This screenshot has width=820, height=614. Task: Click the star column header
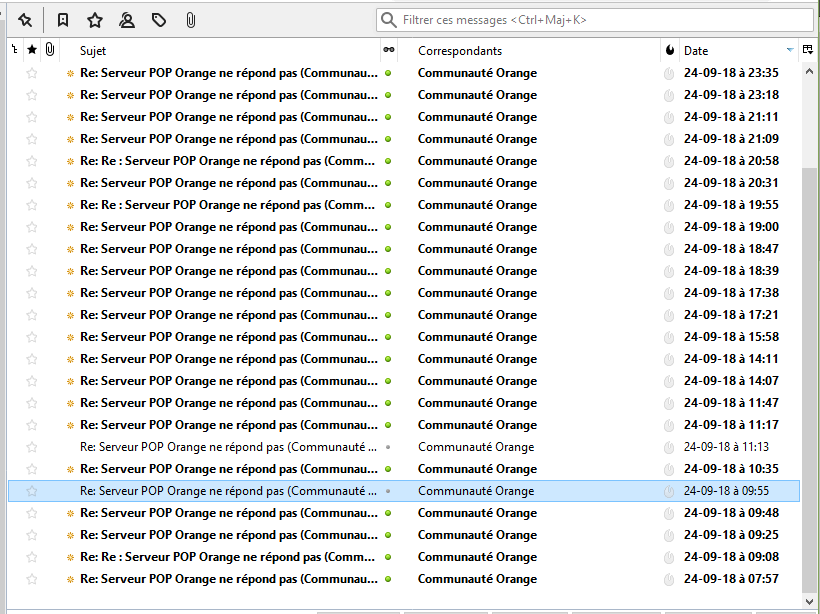click(31, 50)
